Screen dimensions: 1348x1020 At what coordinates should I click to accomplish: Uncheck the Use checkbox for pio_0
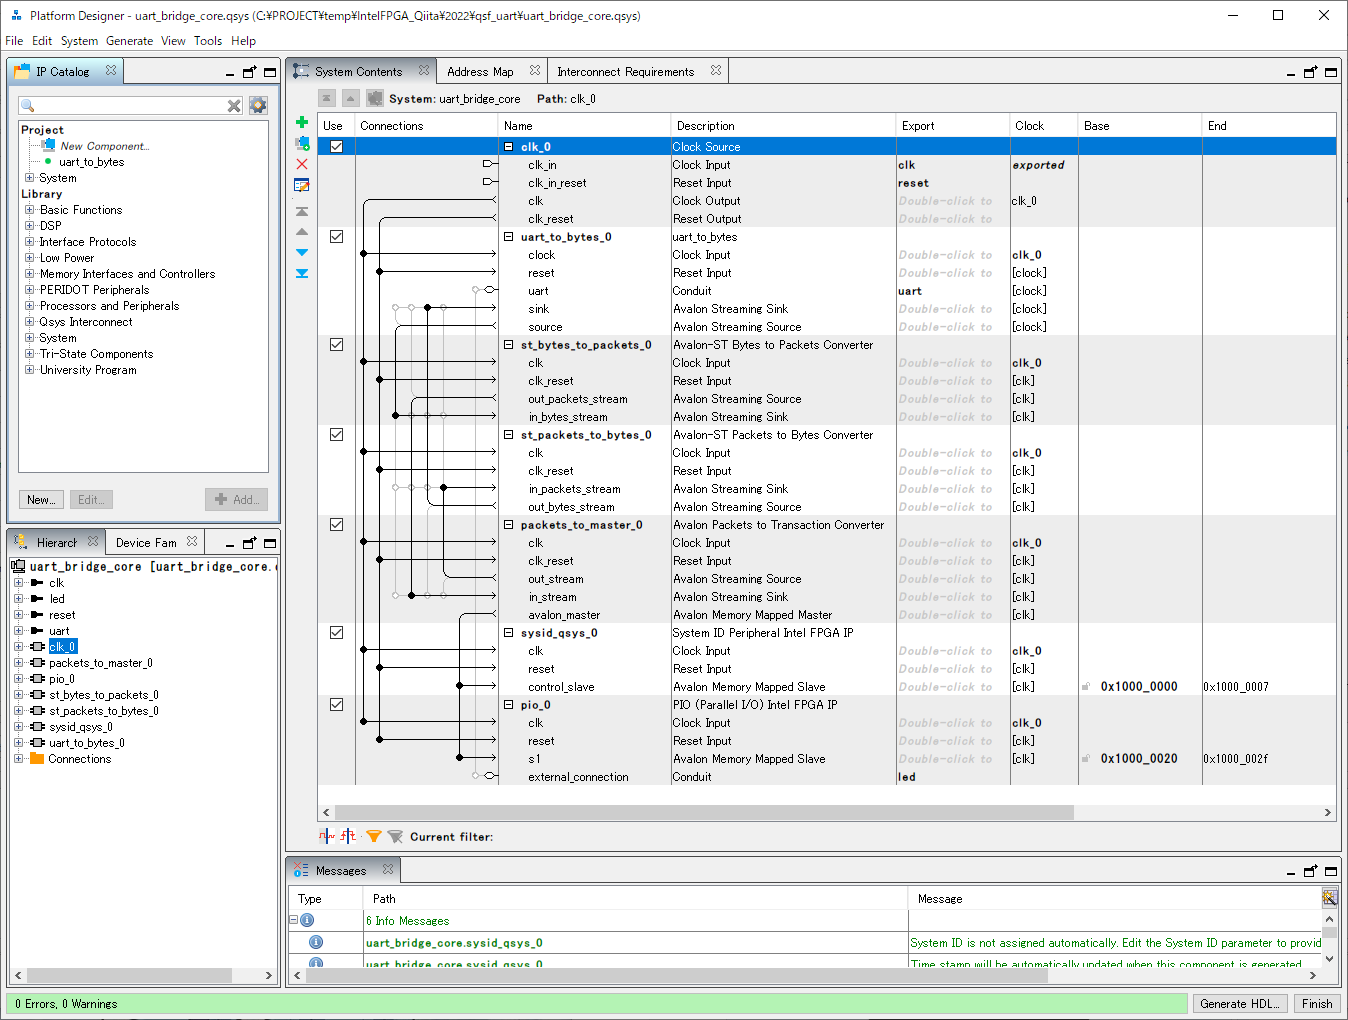click(x=336, y=704)
